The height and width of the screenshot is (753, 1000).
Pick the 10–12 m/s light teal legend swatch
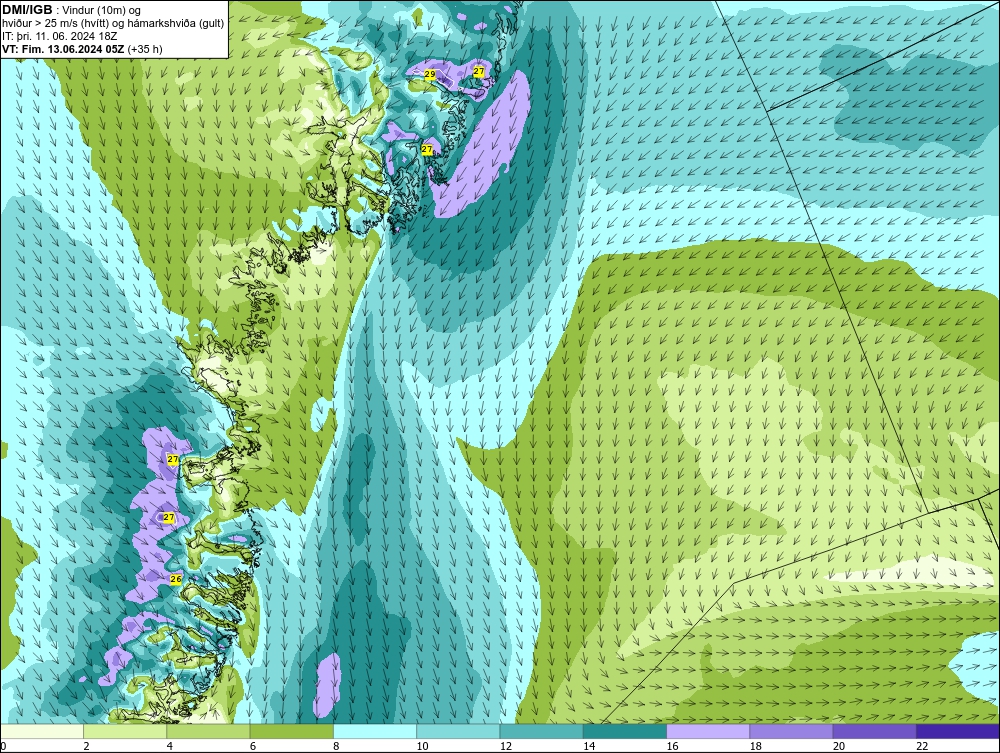[x=458, y=731]
